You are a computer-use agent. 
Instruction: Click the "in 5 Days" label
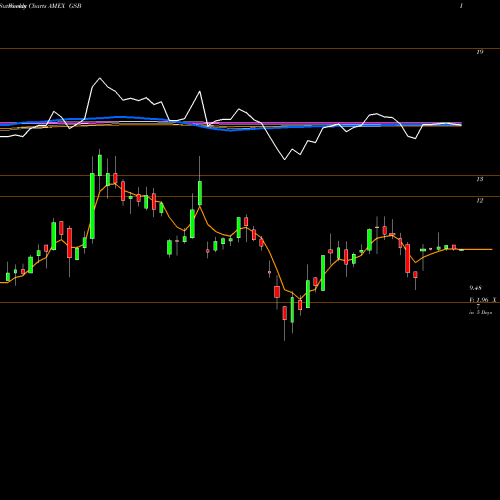[480, 313]
